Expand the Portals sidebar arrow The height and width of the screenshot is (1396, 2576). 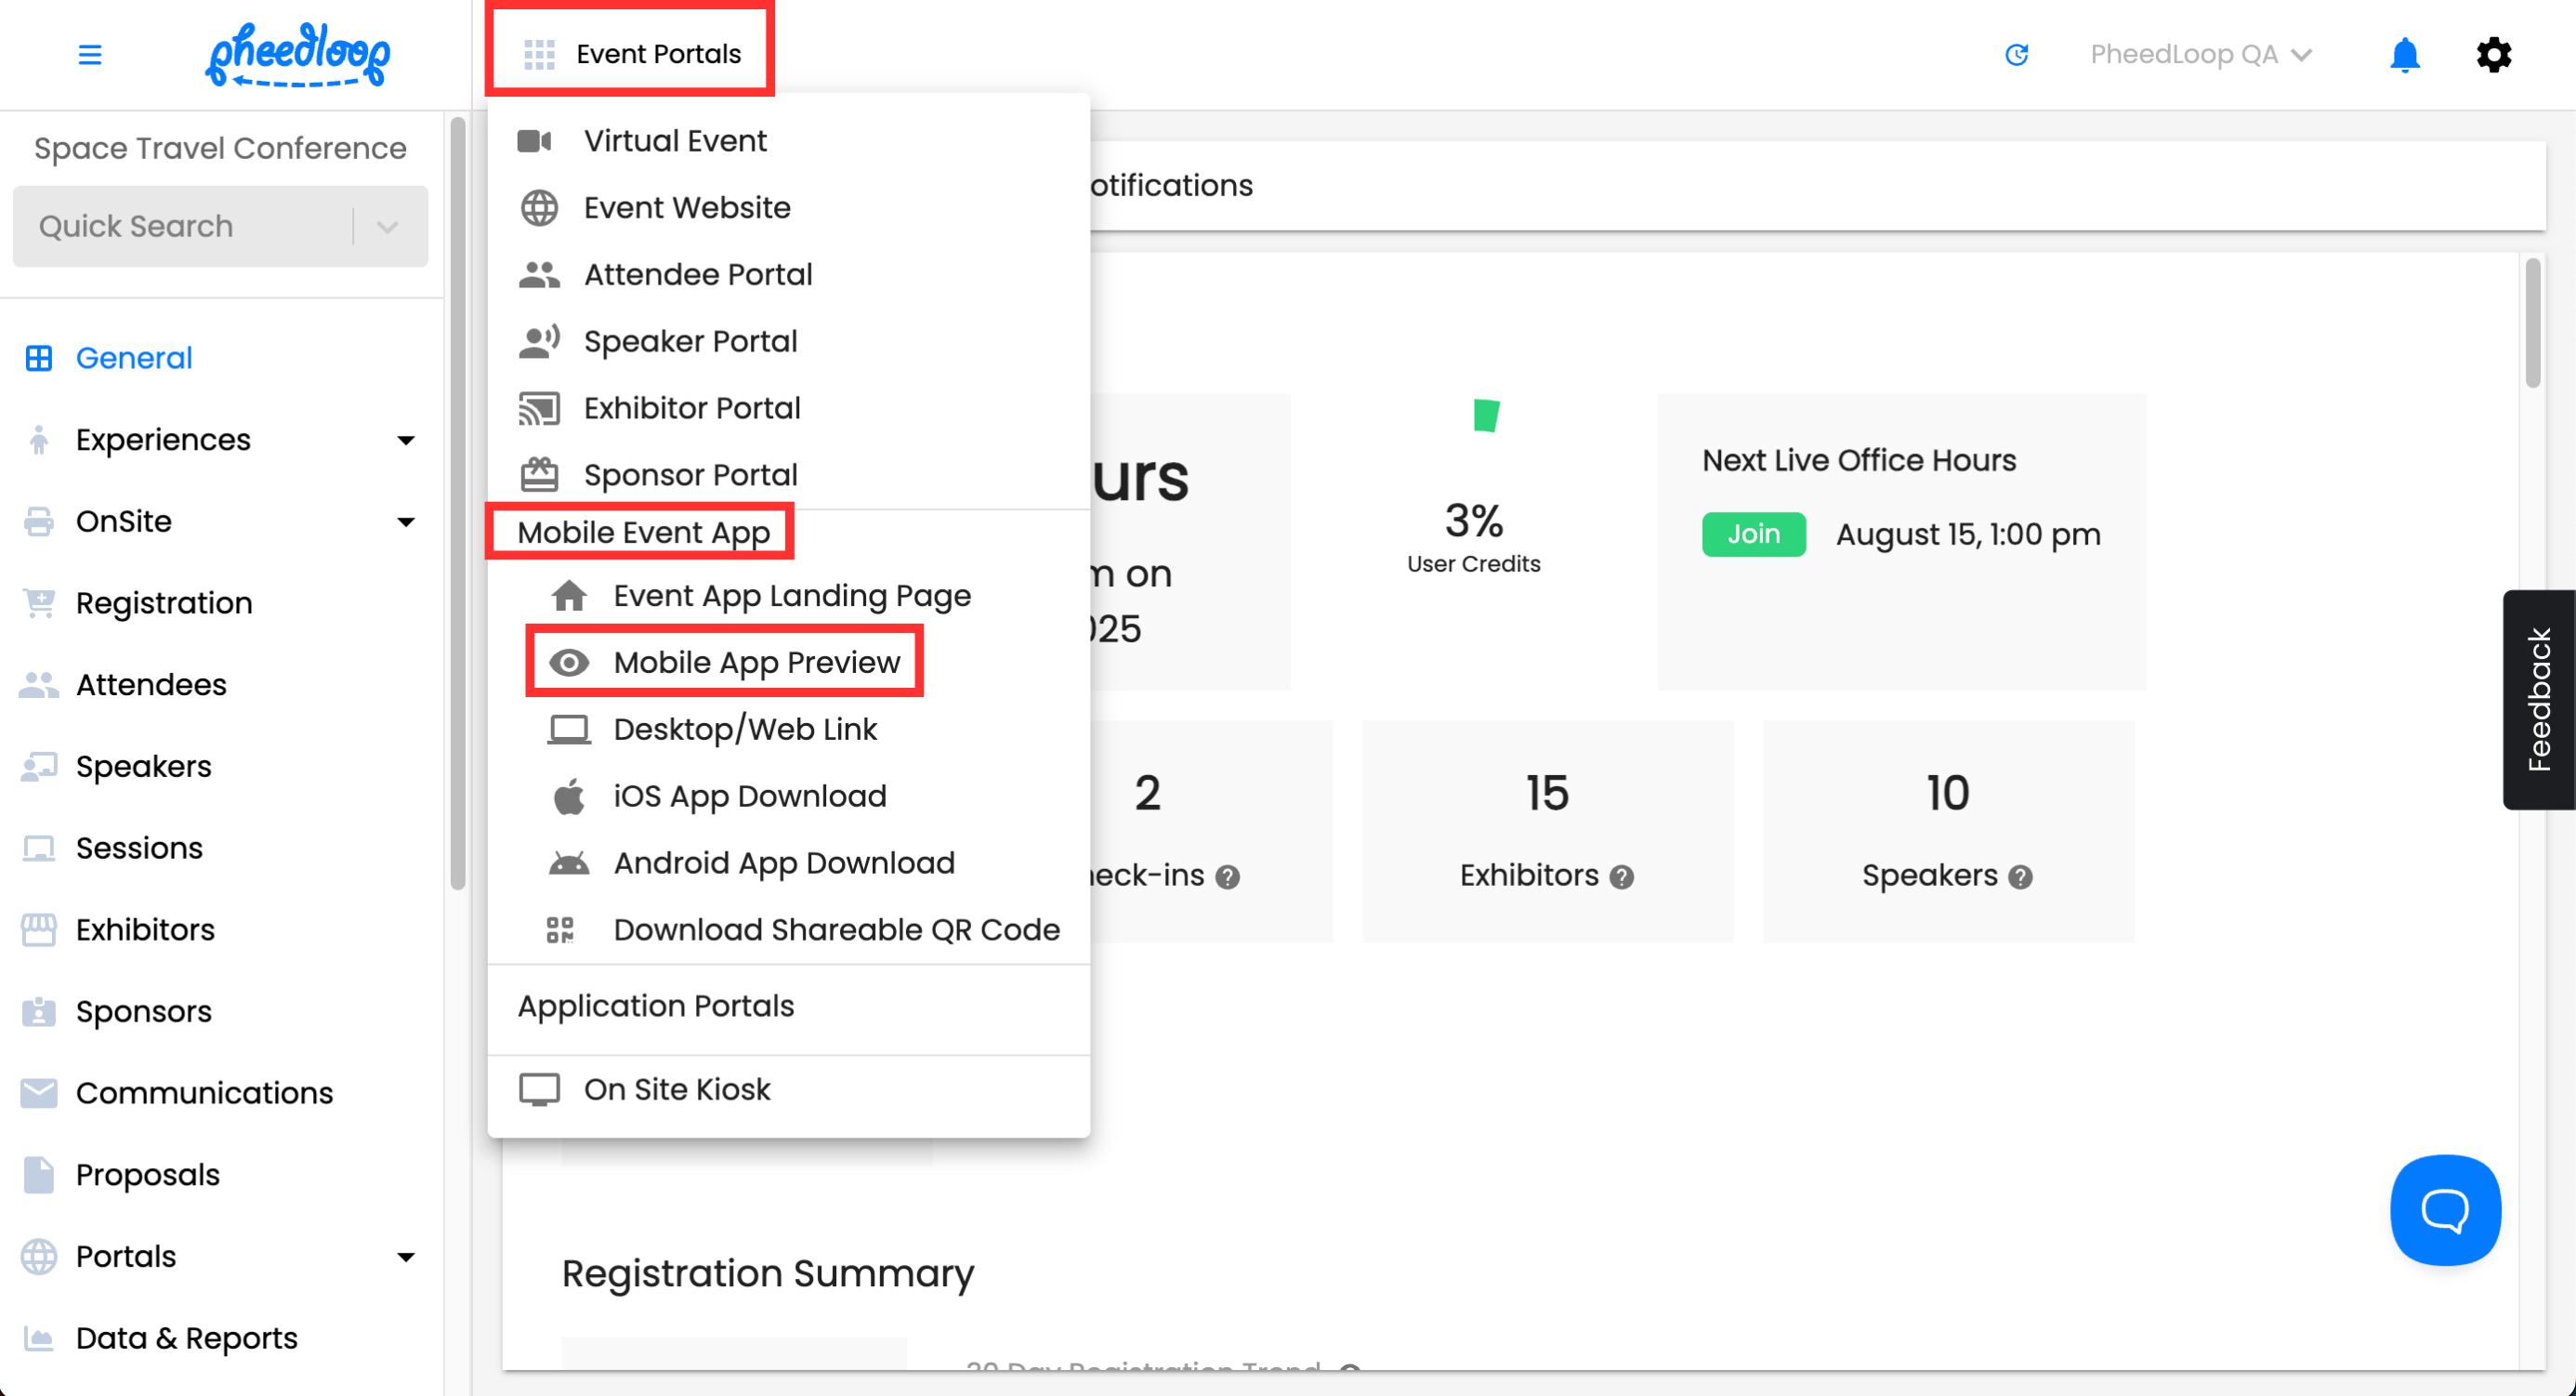coord(406,1257)
